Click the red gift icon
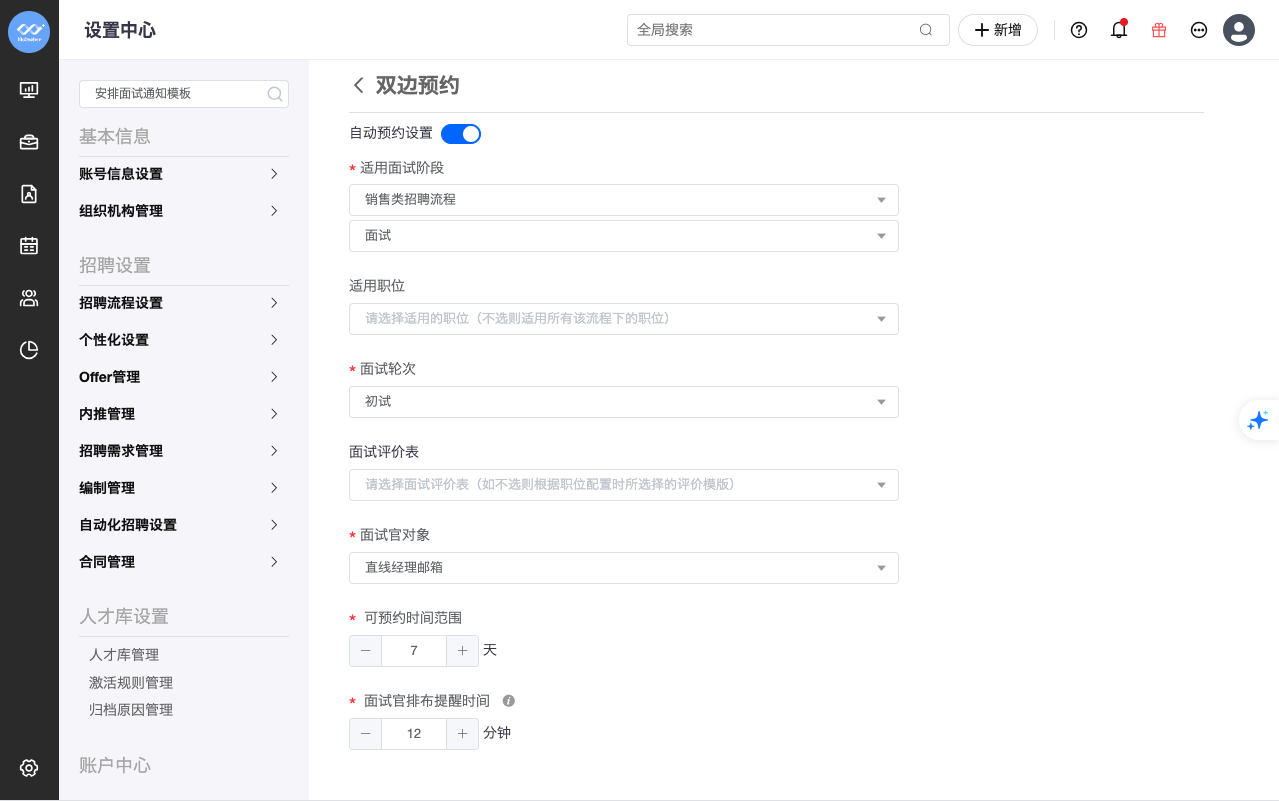 point(1159,30)
